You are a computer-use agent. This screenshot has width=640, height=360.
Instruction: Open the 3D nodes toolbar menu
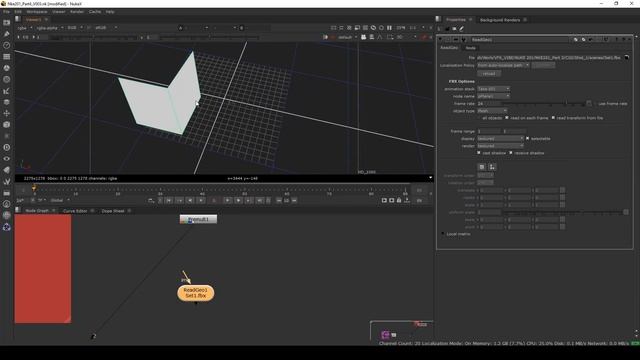point(7,124)
